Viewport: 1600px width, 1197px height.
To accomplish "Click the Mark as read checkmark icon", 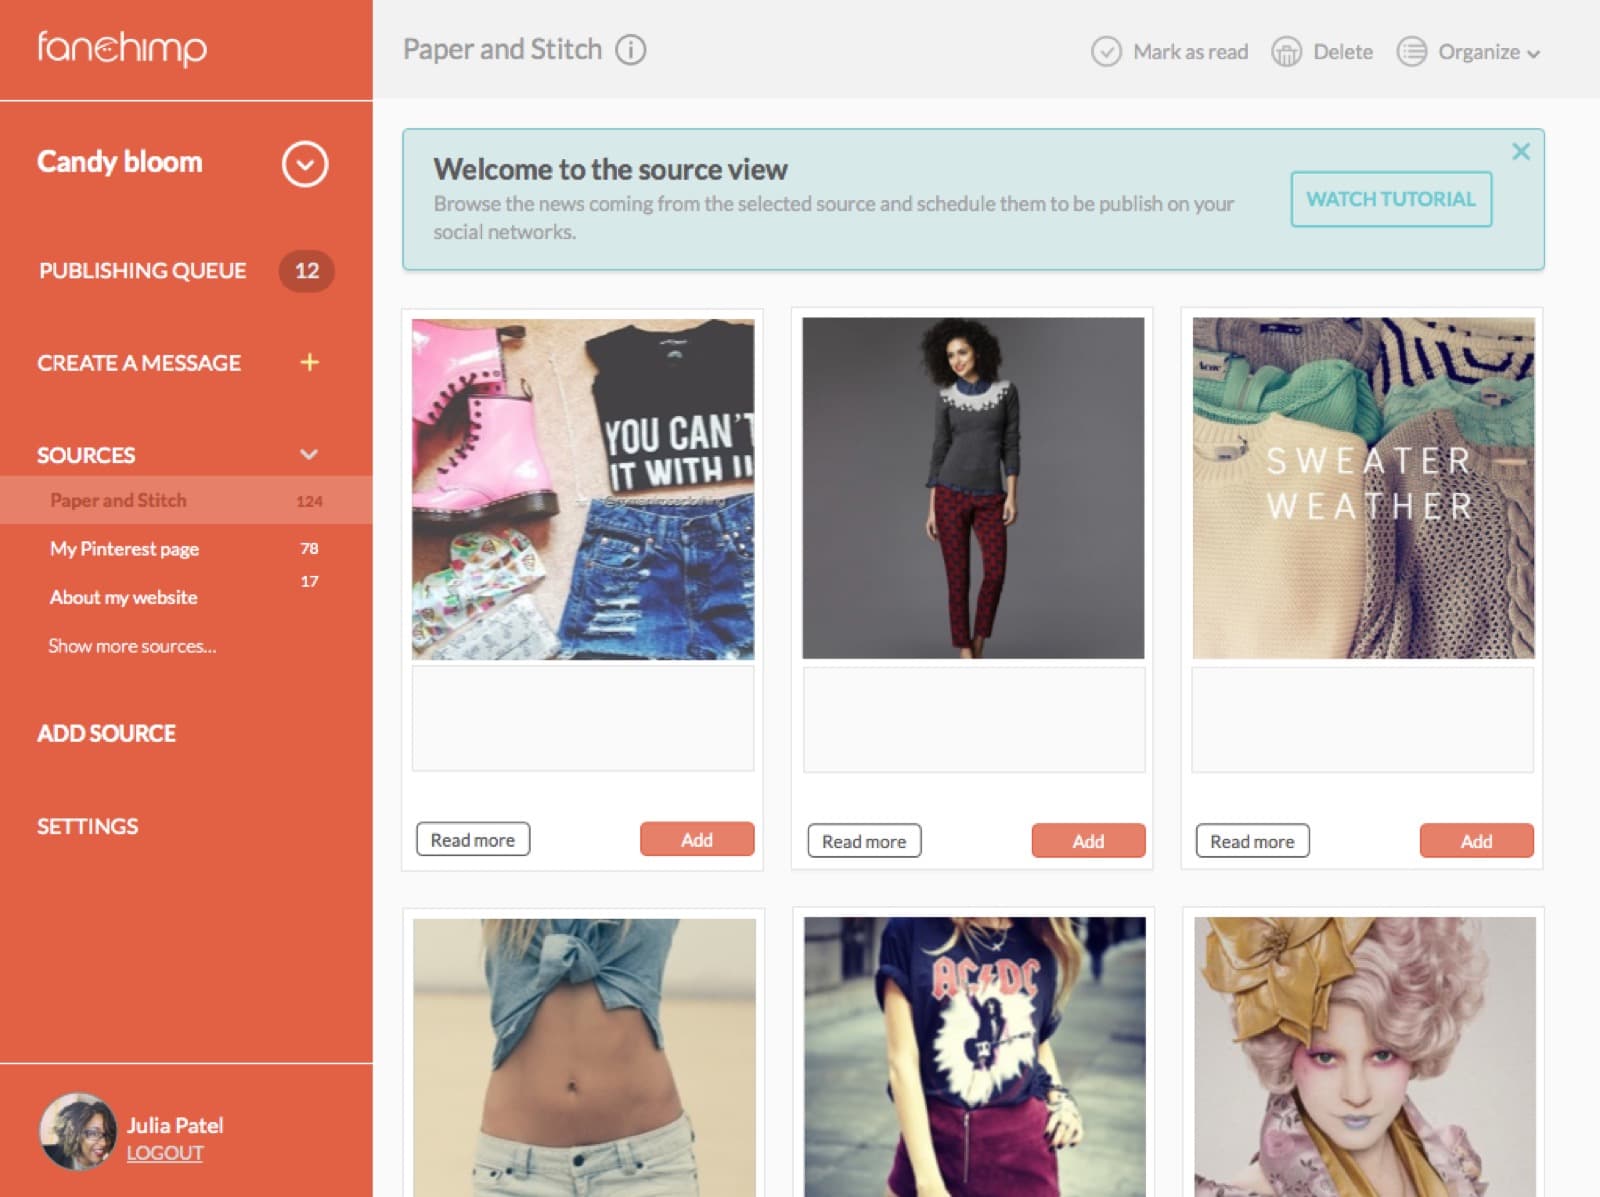I will coord(1105,52).
